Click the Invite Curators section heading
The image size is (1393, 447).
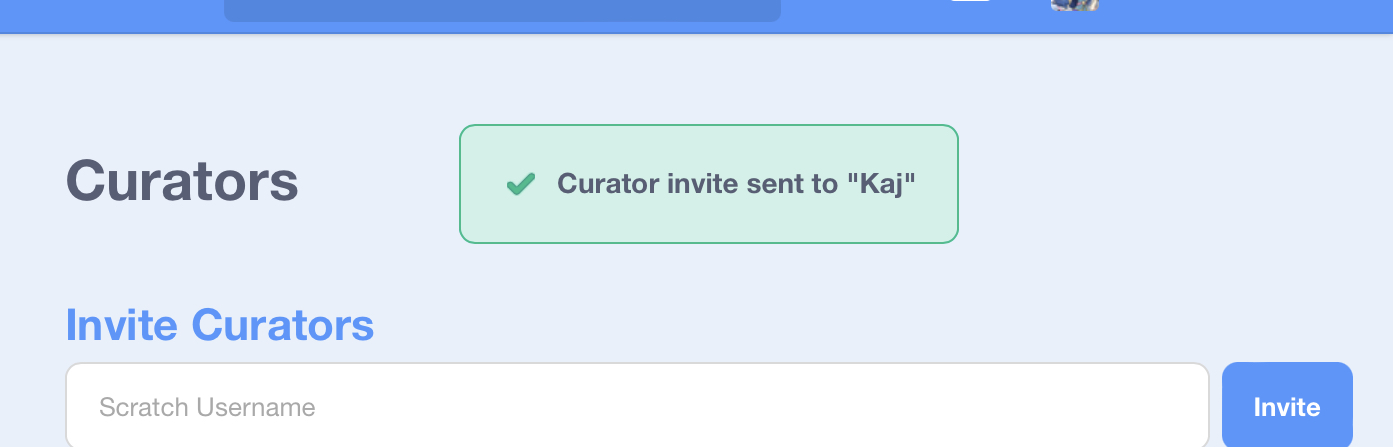tap(220, 325)
